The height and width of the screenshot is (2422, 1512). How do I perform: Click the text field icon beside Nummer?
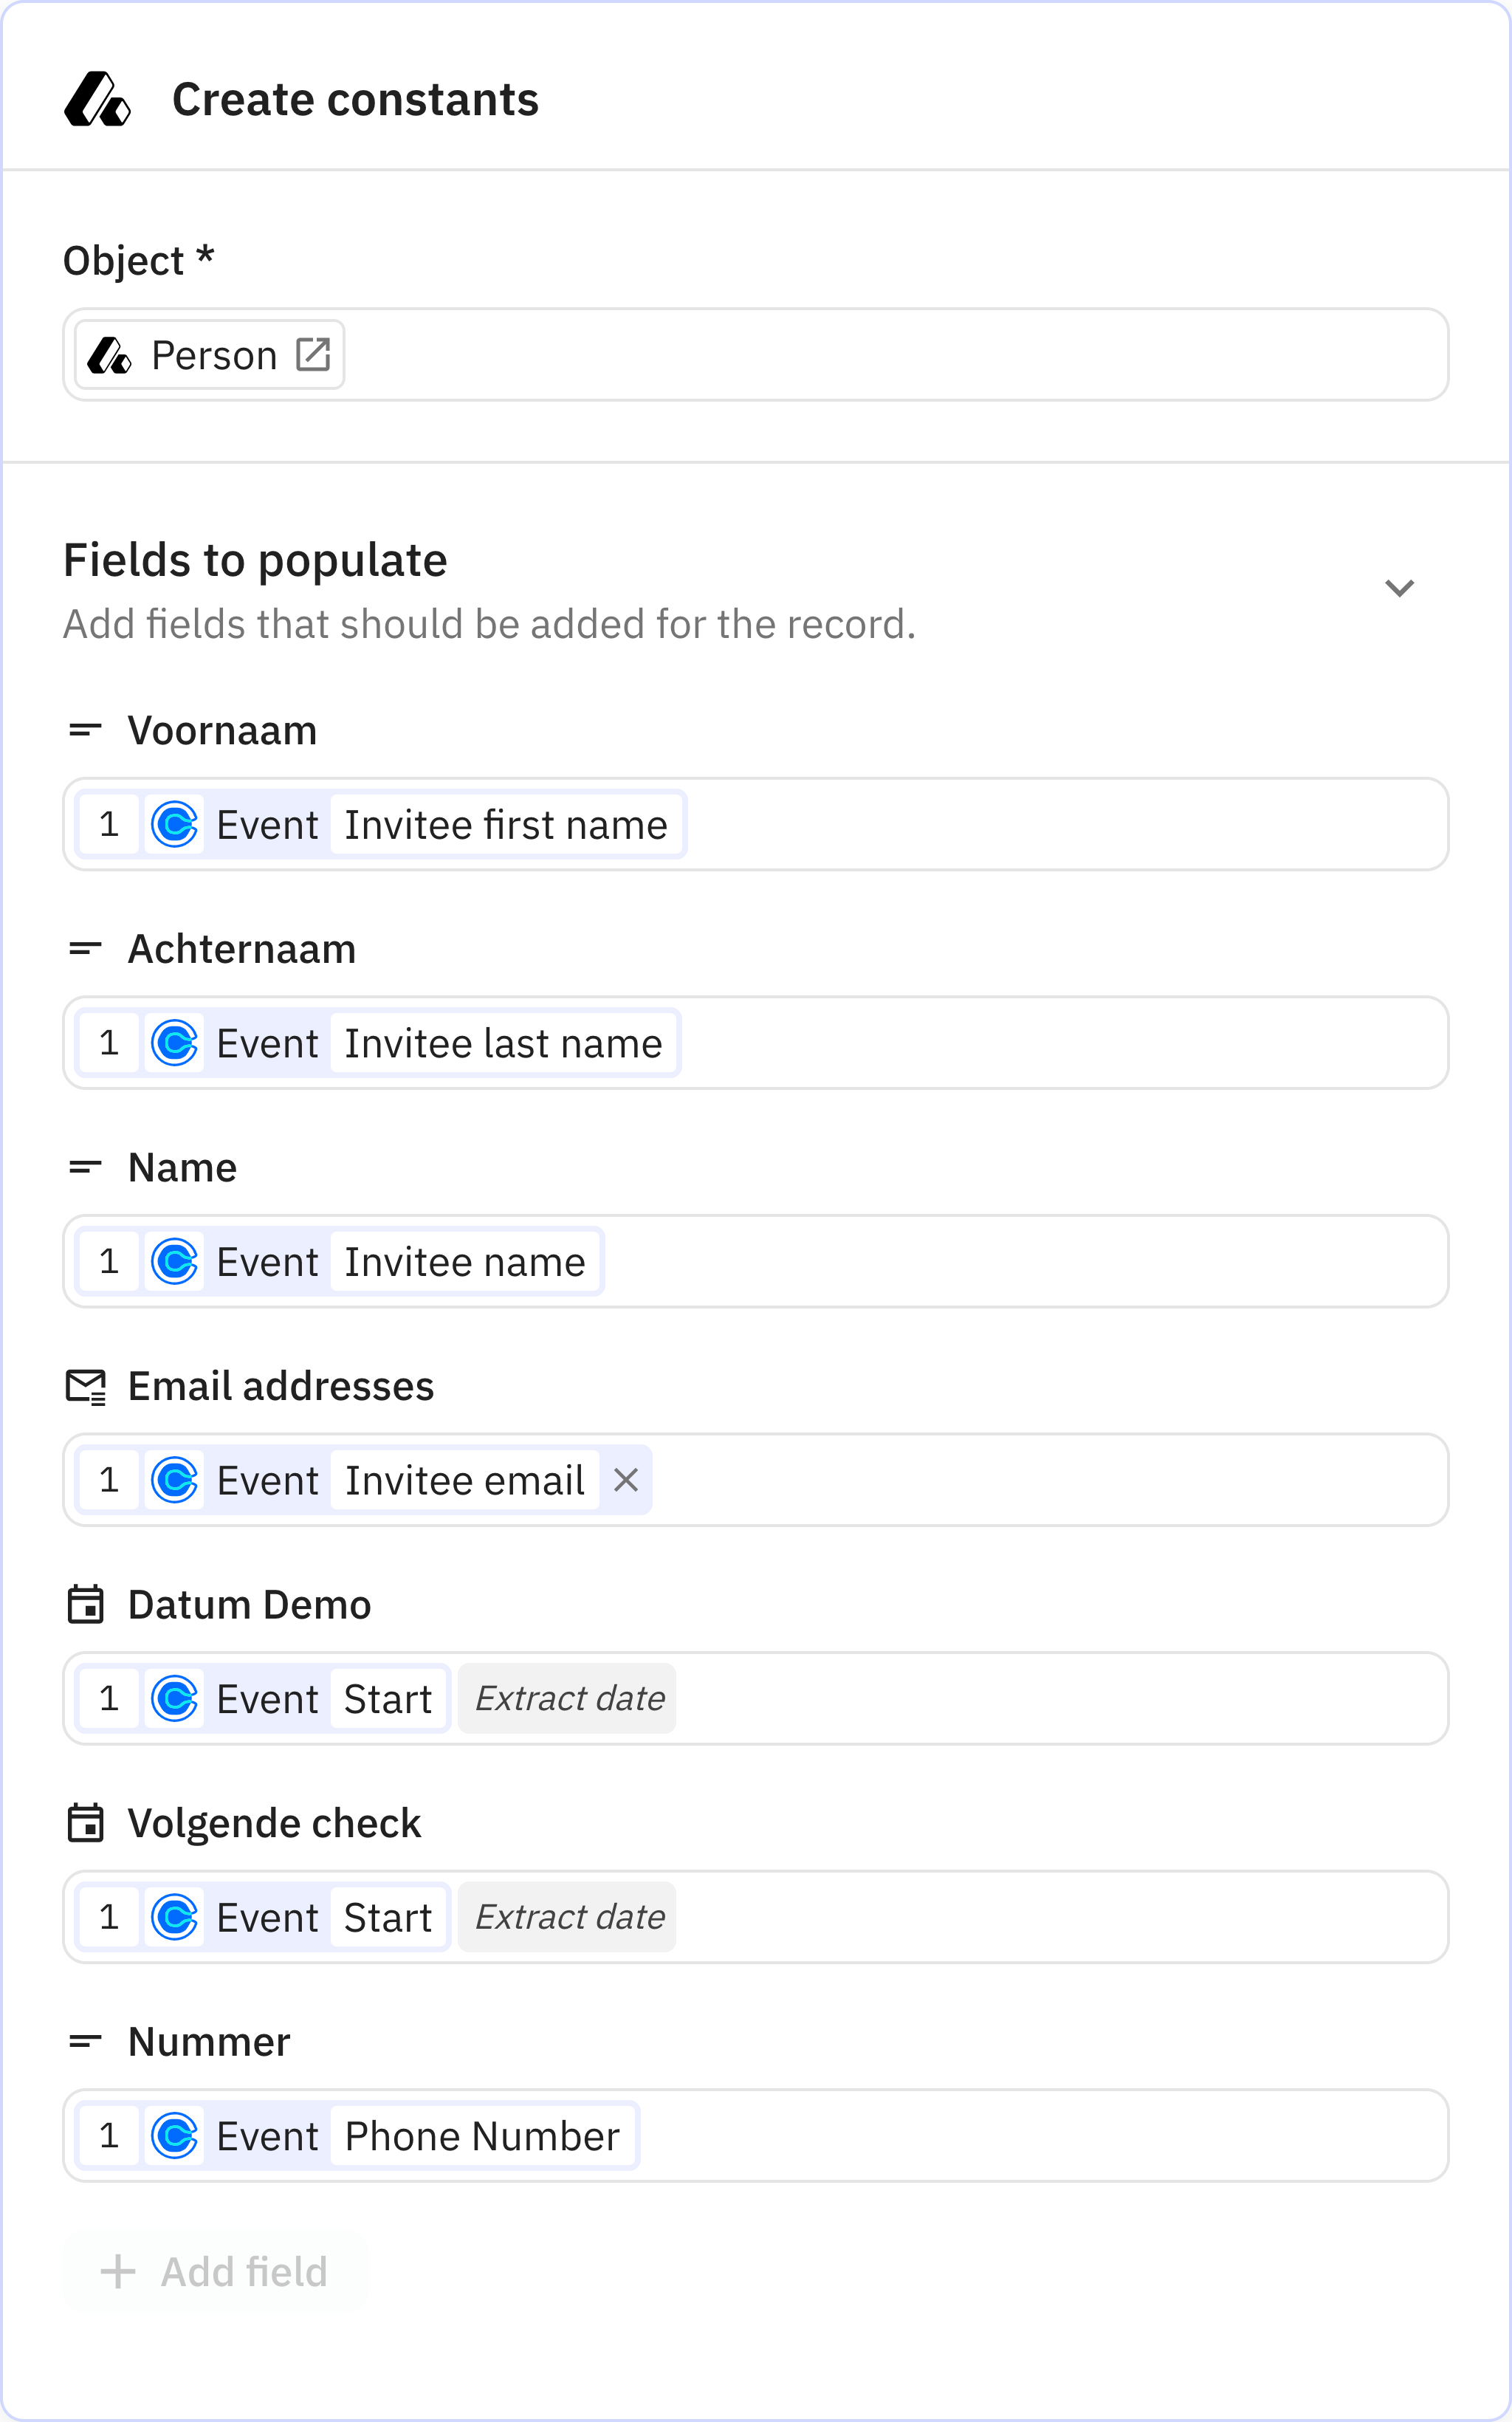[x=85, y=2041]
